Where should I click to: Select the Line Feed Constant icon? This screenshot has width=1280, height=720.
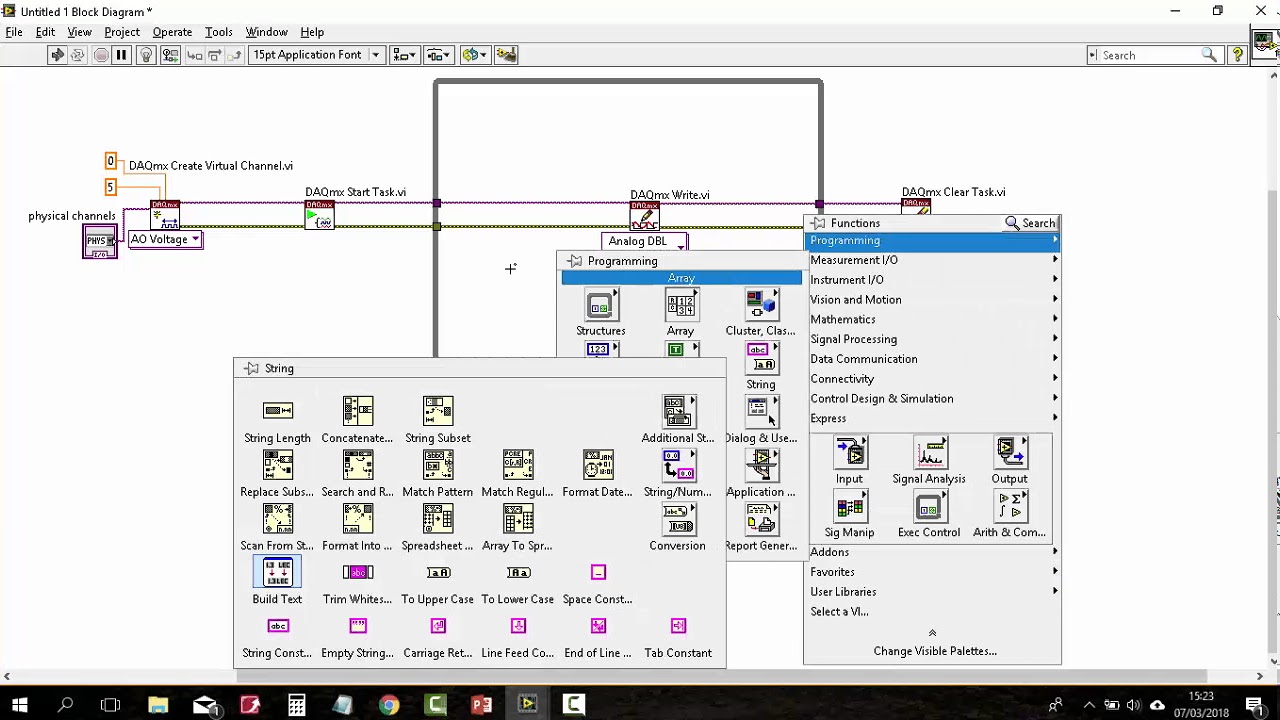click(517, 626)
